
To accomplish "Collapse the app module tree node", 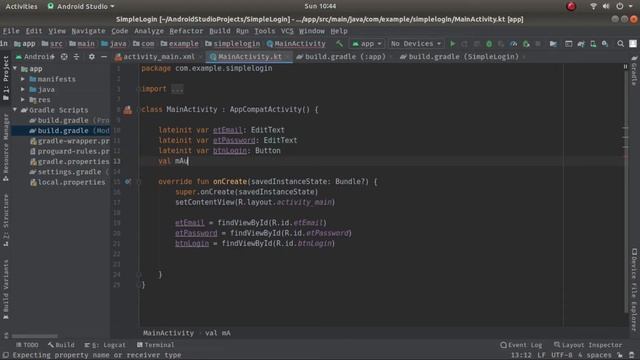I will coord(16,69).
